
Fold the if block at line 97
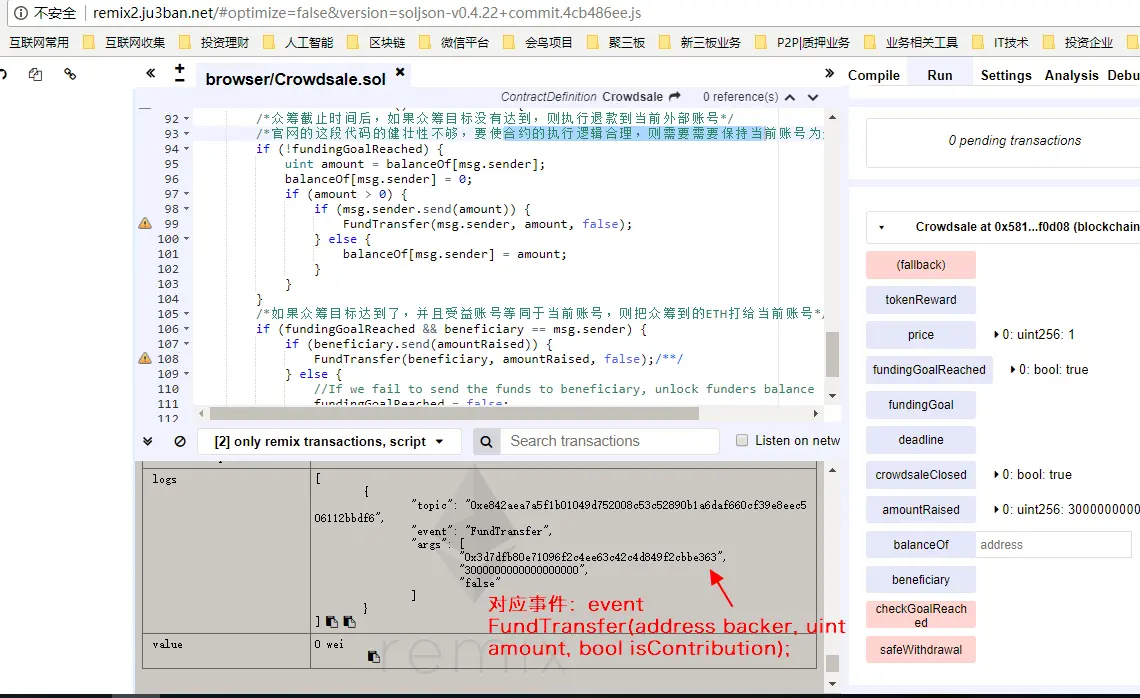point(187,194)
